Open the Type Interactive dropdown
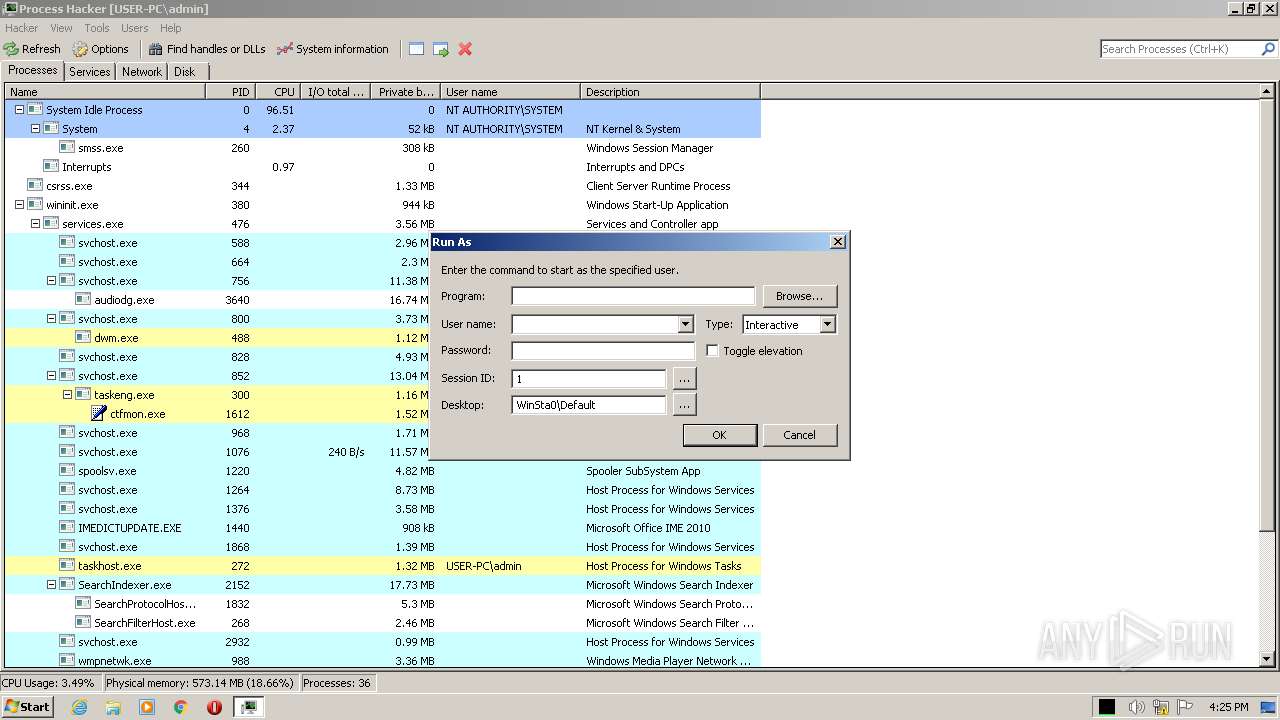 (x=827, y=324)
